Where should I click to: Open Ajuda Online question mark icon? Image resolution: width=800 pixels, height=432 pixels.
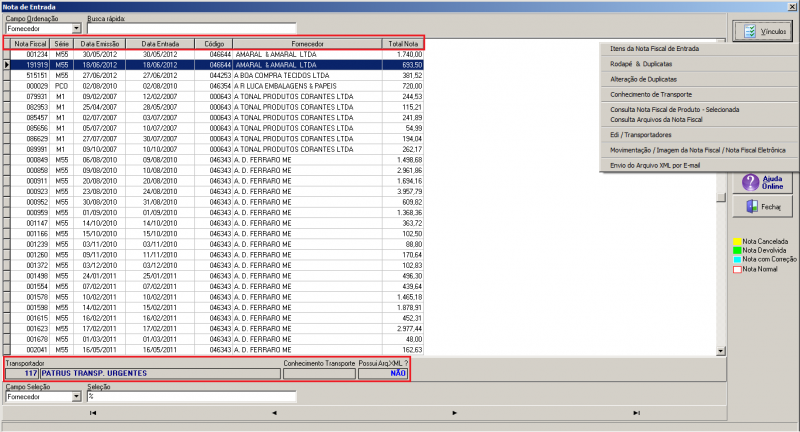[x=751, y=182]
